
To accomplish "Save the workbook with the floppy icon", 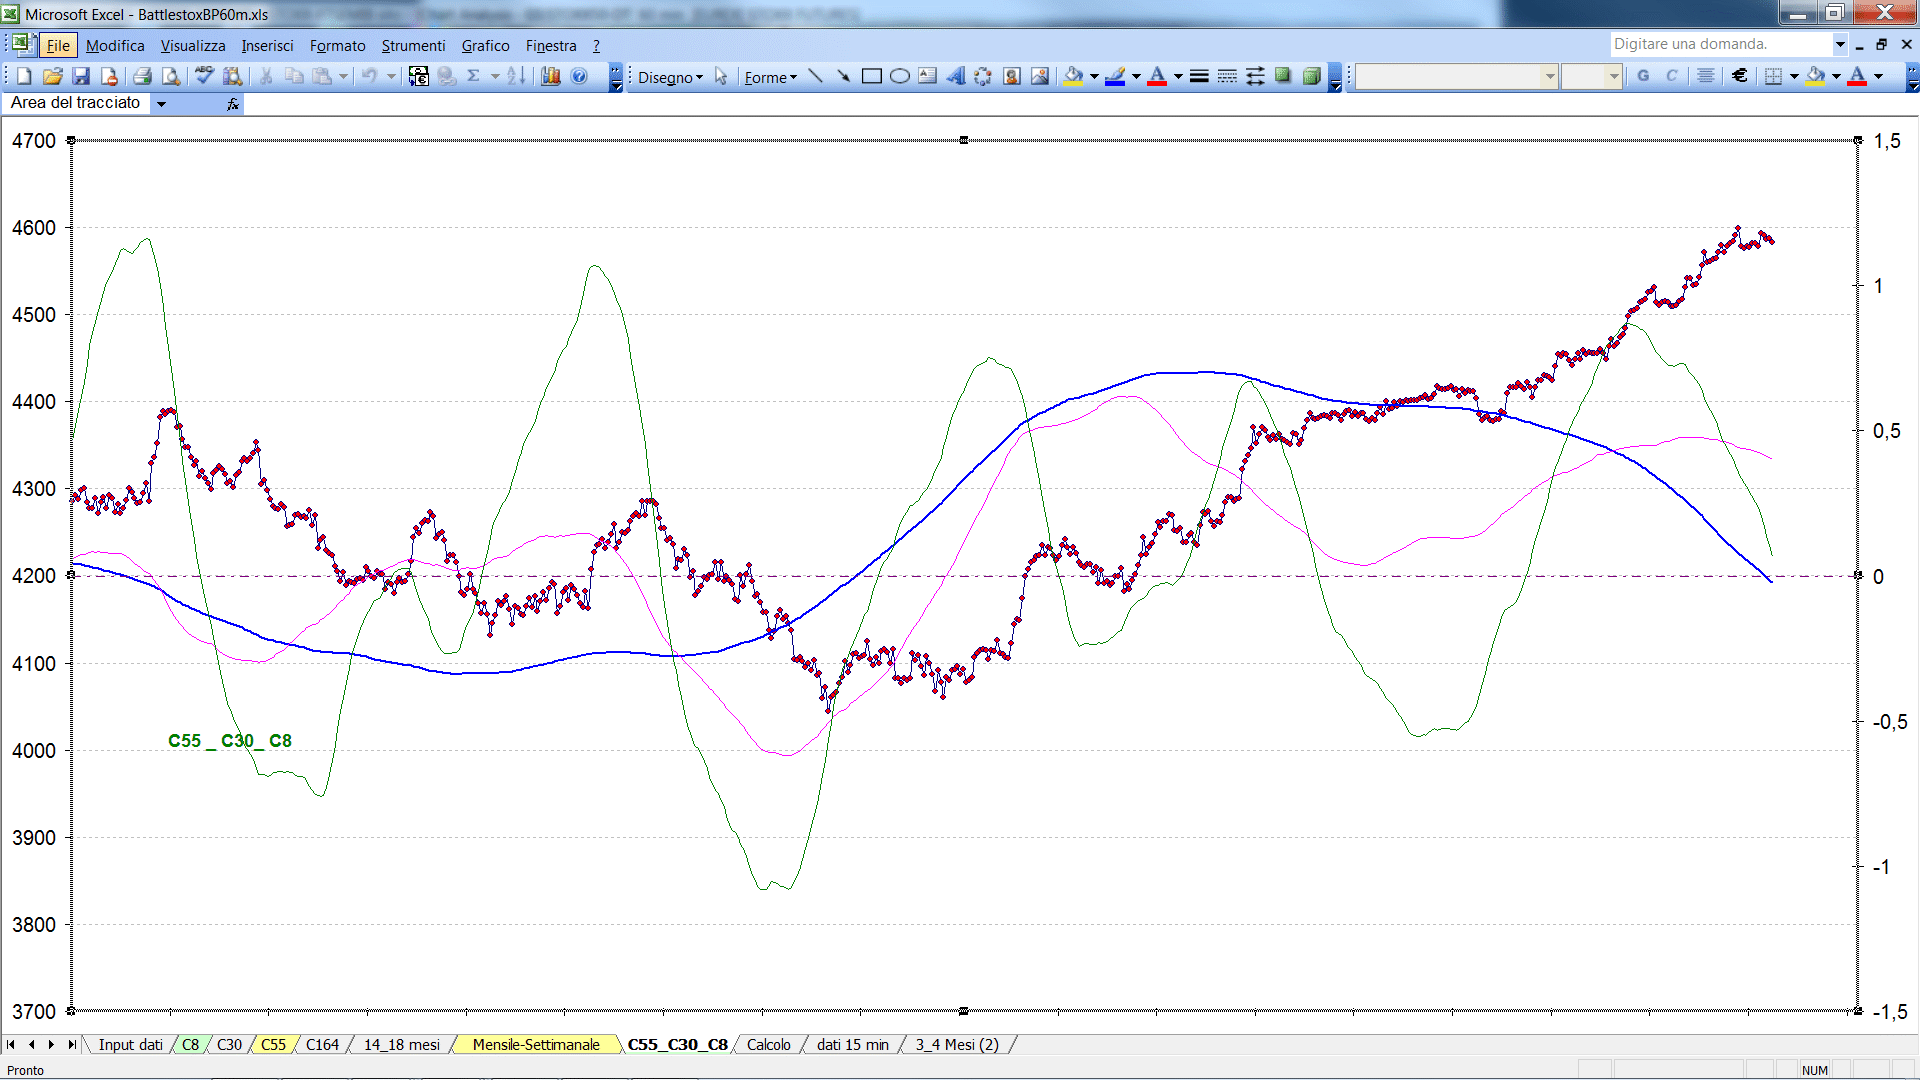I will click(x=81, y=76).
